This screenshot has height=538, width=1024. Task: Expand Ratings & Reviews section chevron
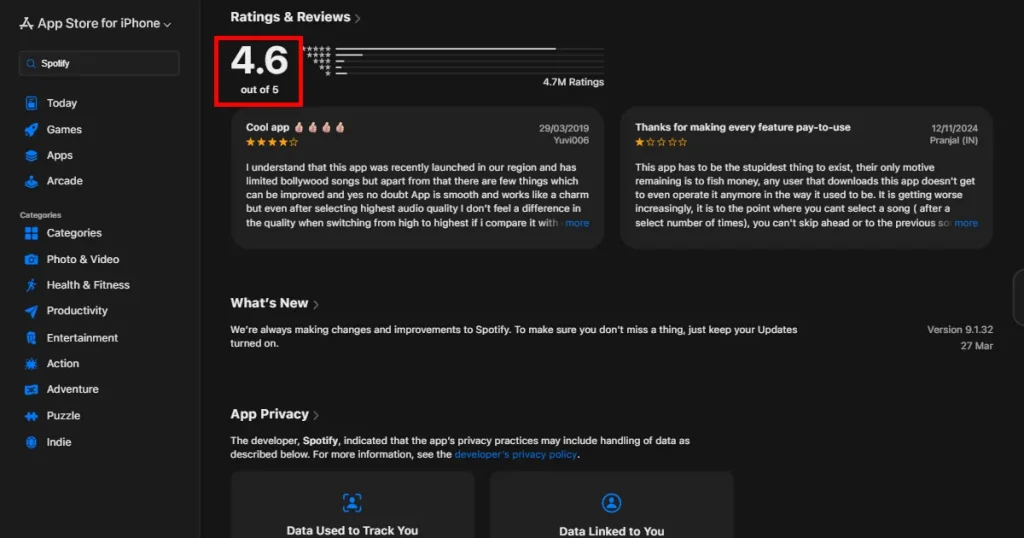coord(357,18)
